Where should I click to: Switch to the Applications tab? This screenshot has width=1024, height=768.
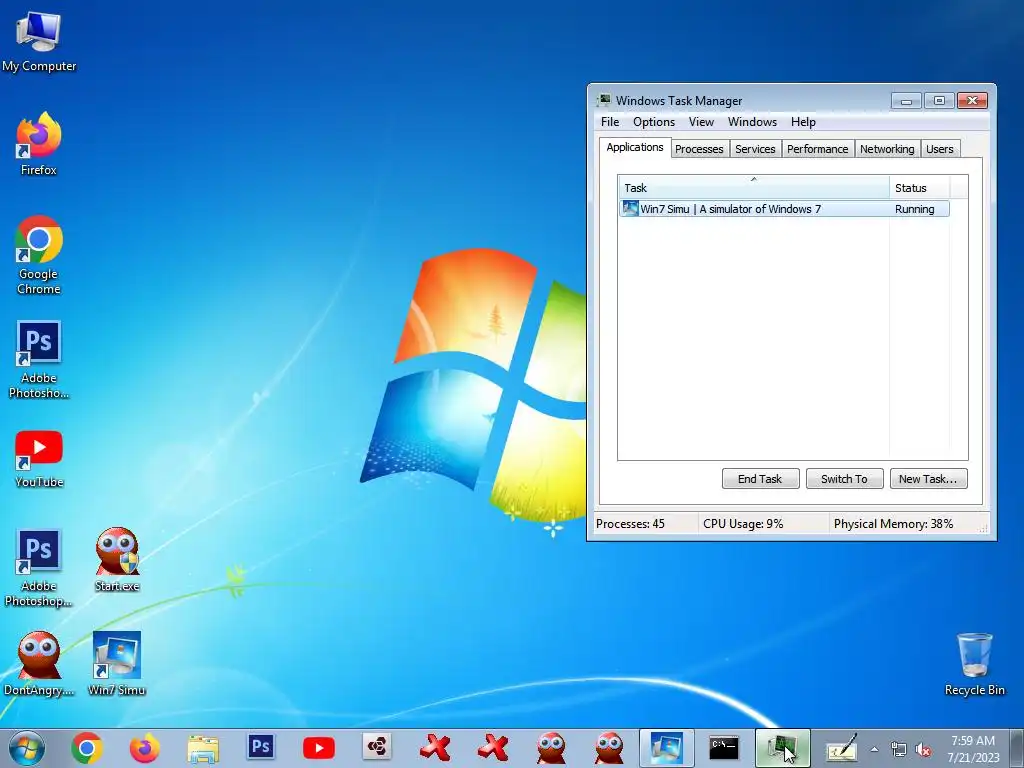pyautogui.click(x=635, y=148)
